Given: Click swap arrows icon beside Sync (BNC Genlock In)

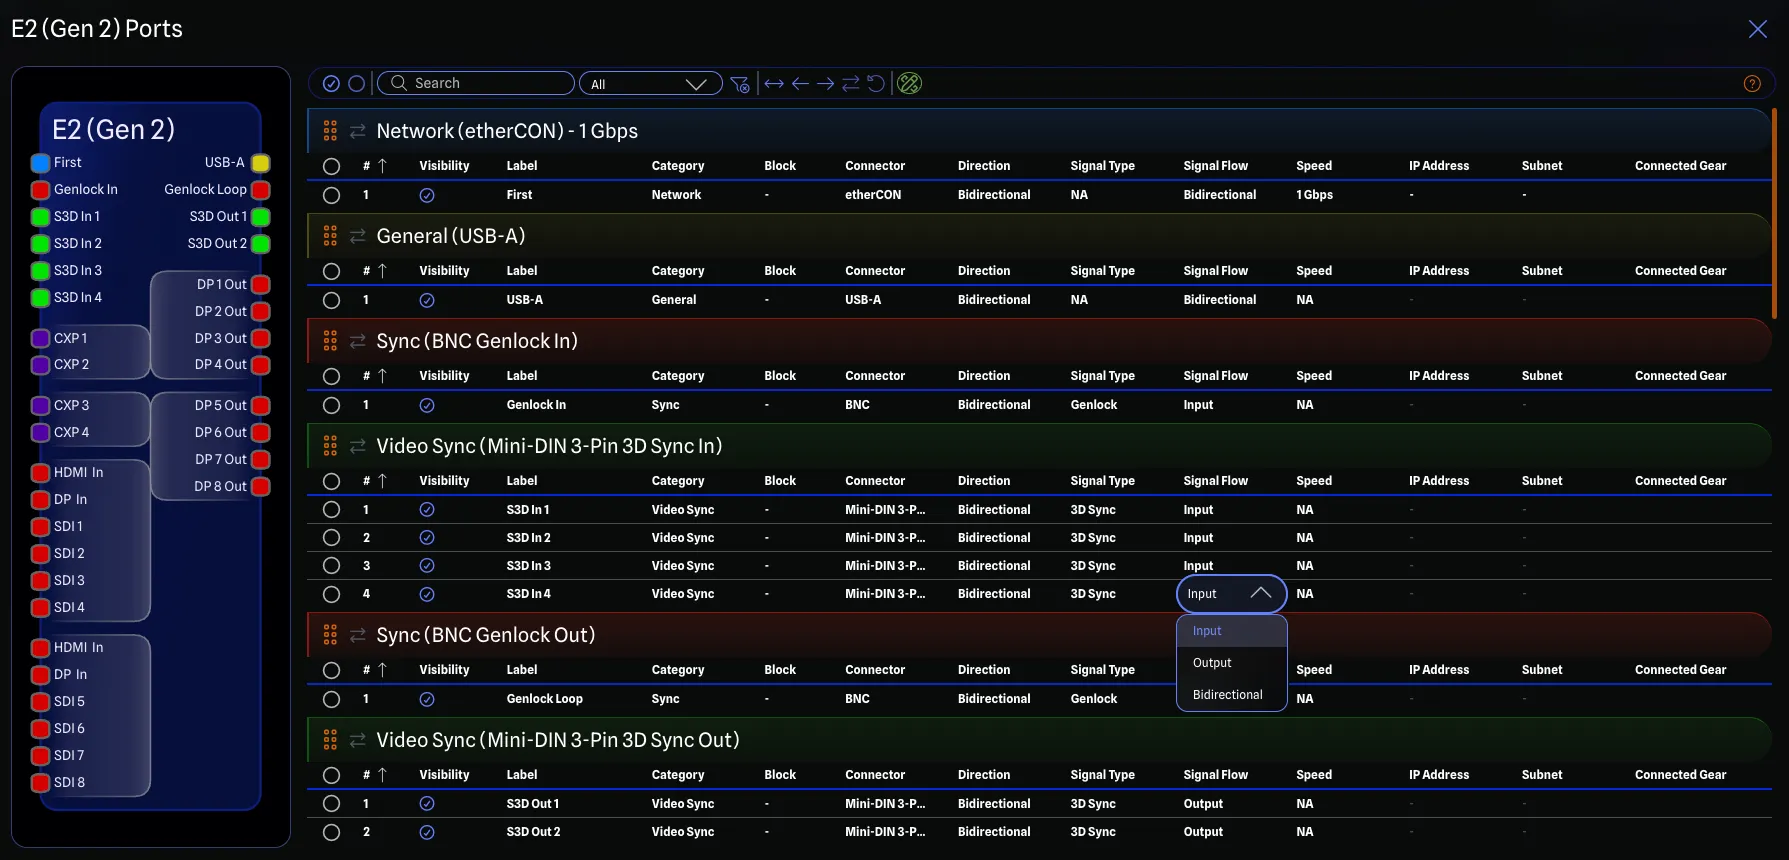Looking at the screenshot, I should 358,341.
